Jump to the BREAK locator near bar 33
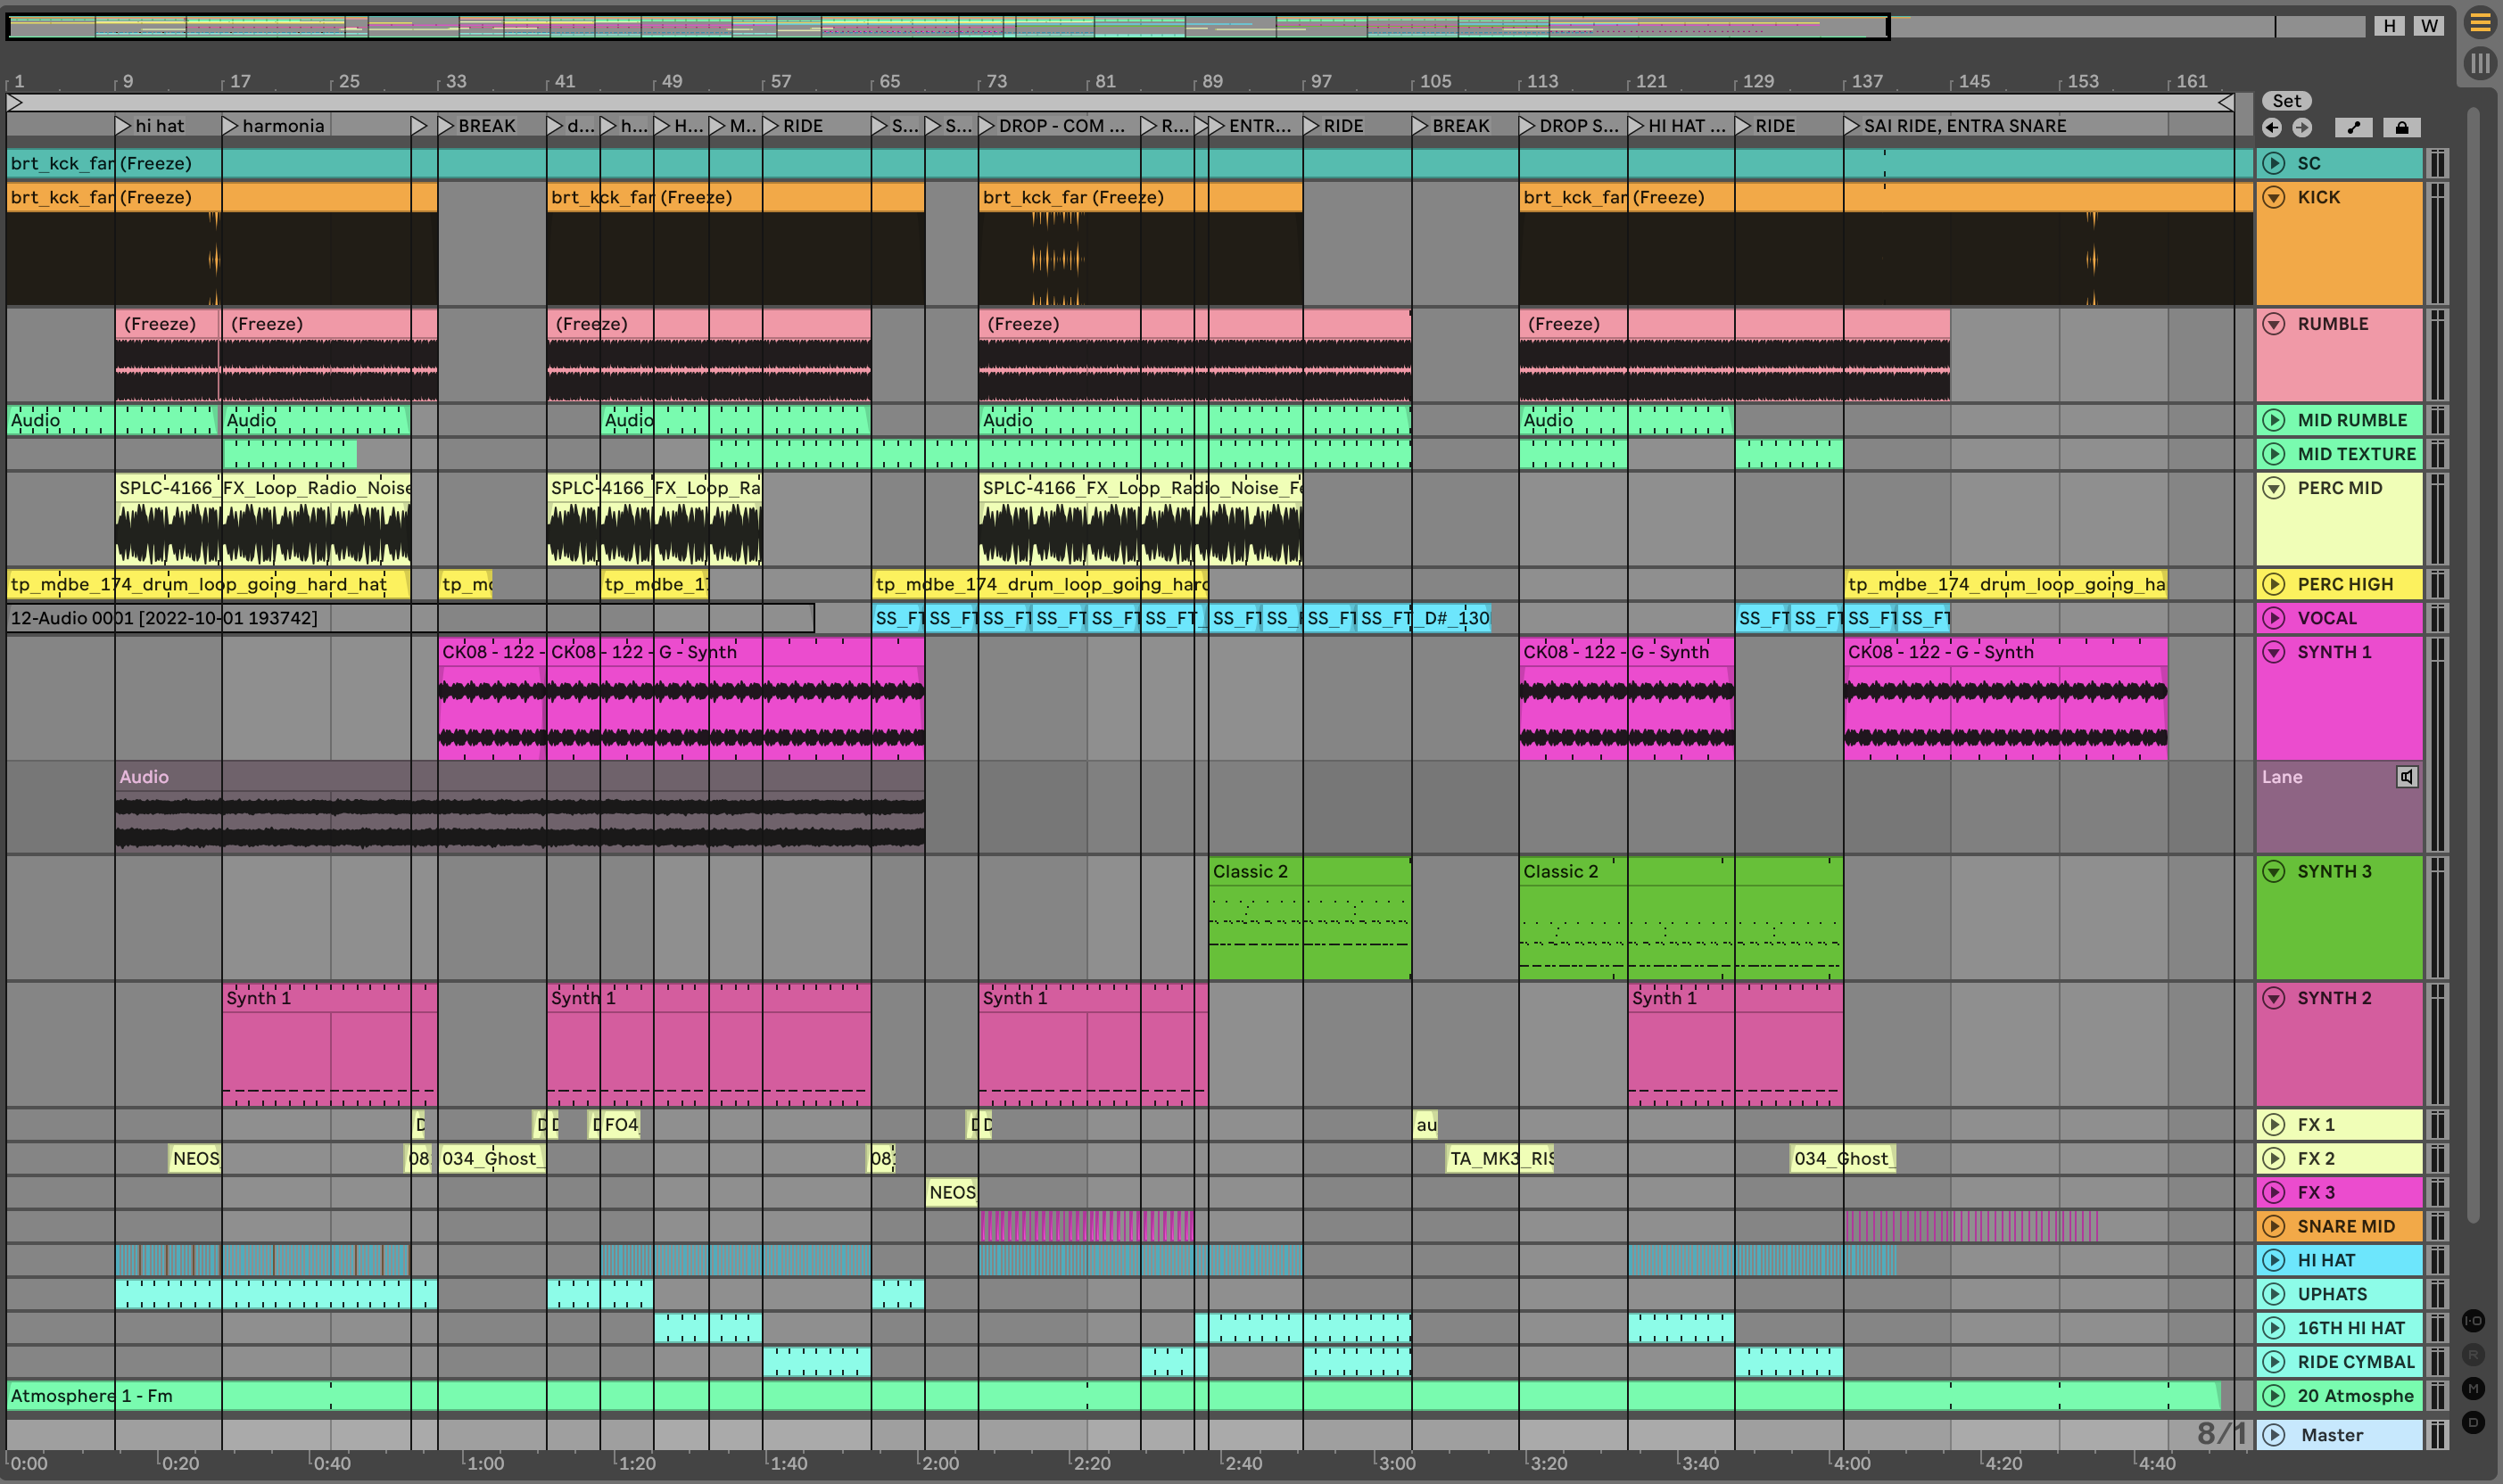This screenshot has width=2503, height=1484. 447,126
